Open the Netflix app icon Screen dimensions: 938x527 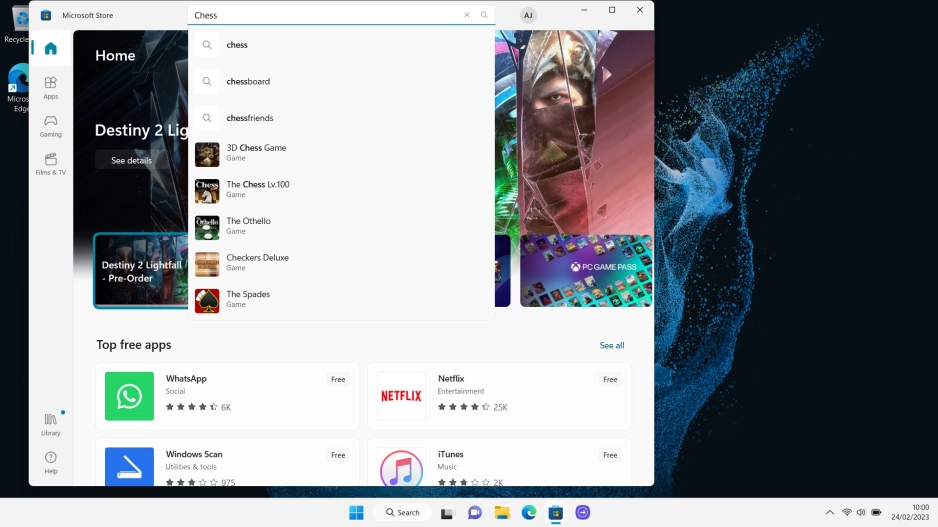[x=401, y=396]
